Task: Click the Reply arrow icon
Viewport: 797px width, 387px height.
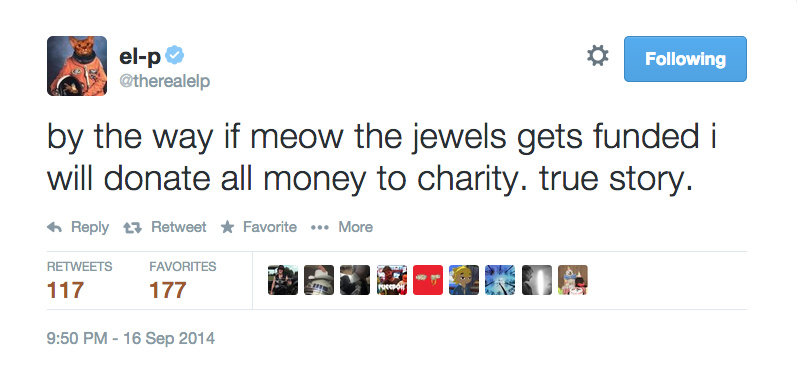Action: click(x=54, y=227)
